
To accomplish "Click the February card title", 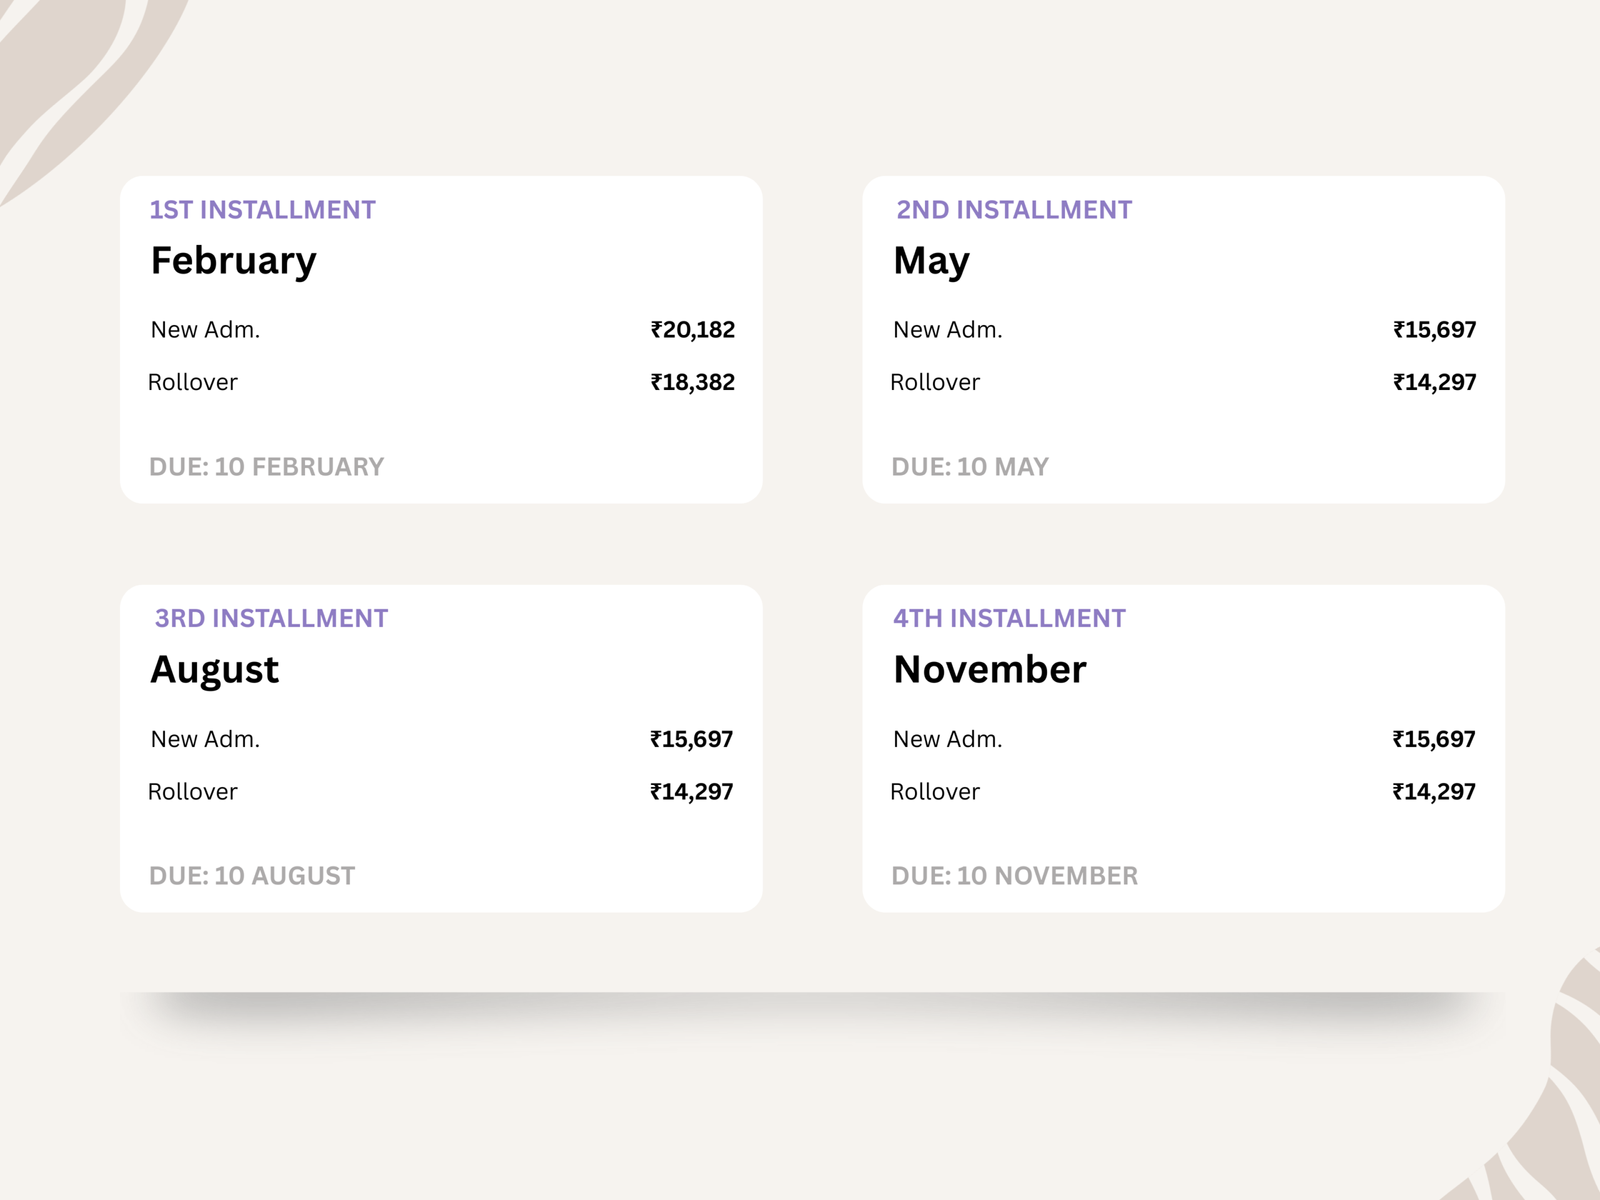I will tap(233, 261).
